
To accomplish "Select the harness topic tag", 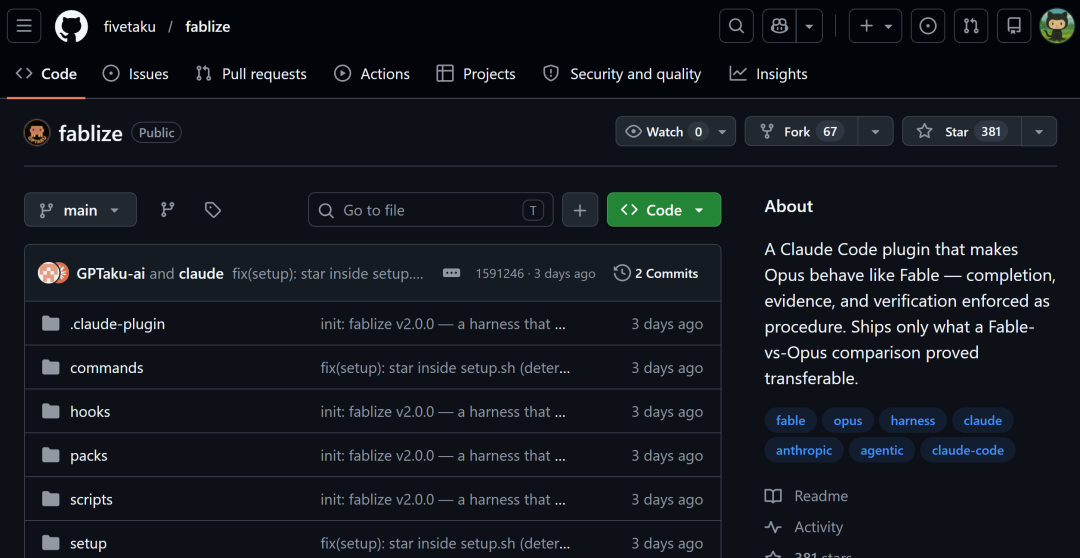I will (913, 420).
